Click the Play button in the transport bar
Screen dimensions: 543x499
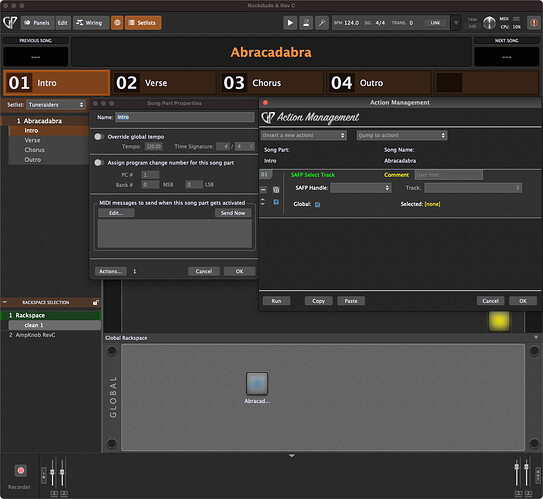290,23
